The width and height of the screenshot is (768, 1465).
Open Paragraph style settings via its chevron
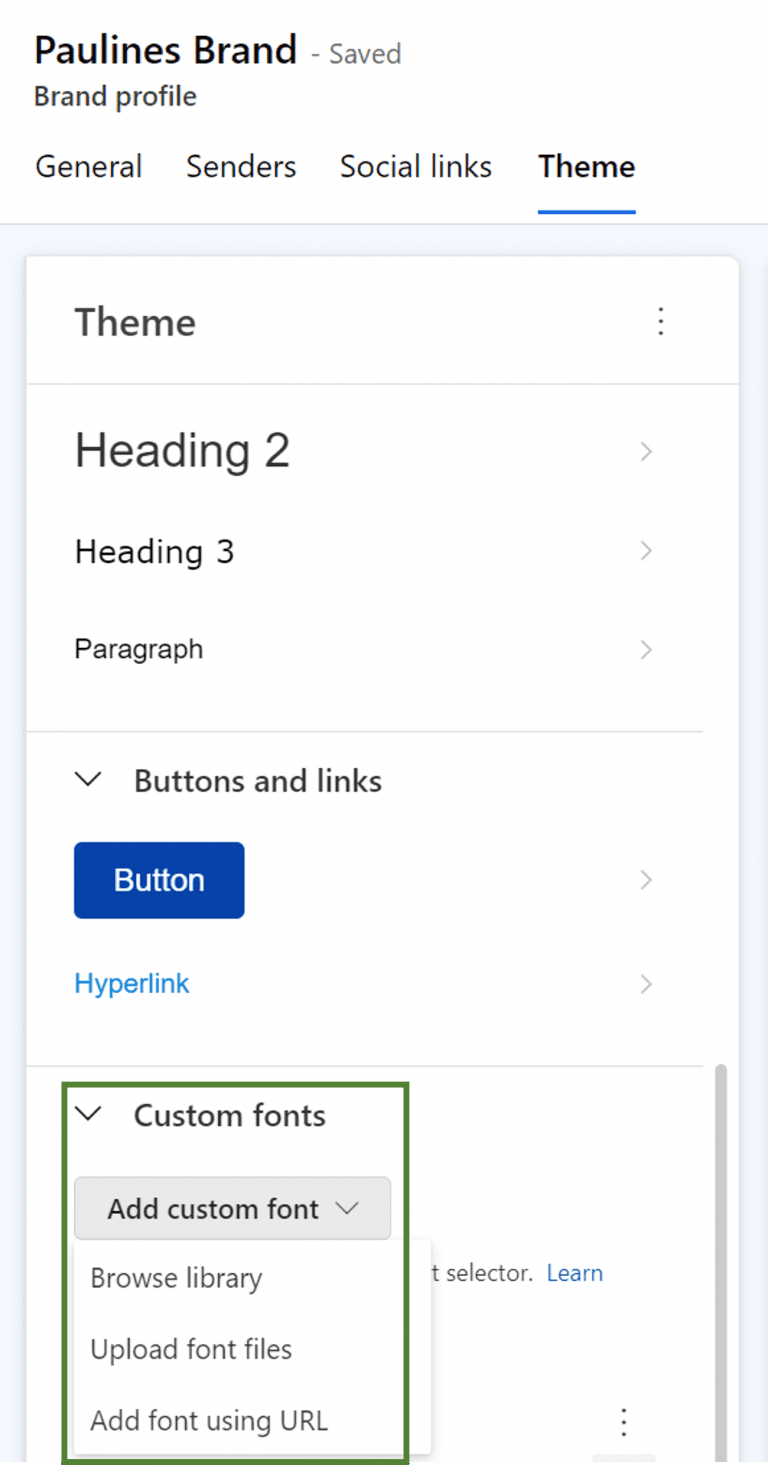click(646, 649)
